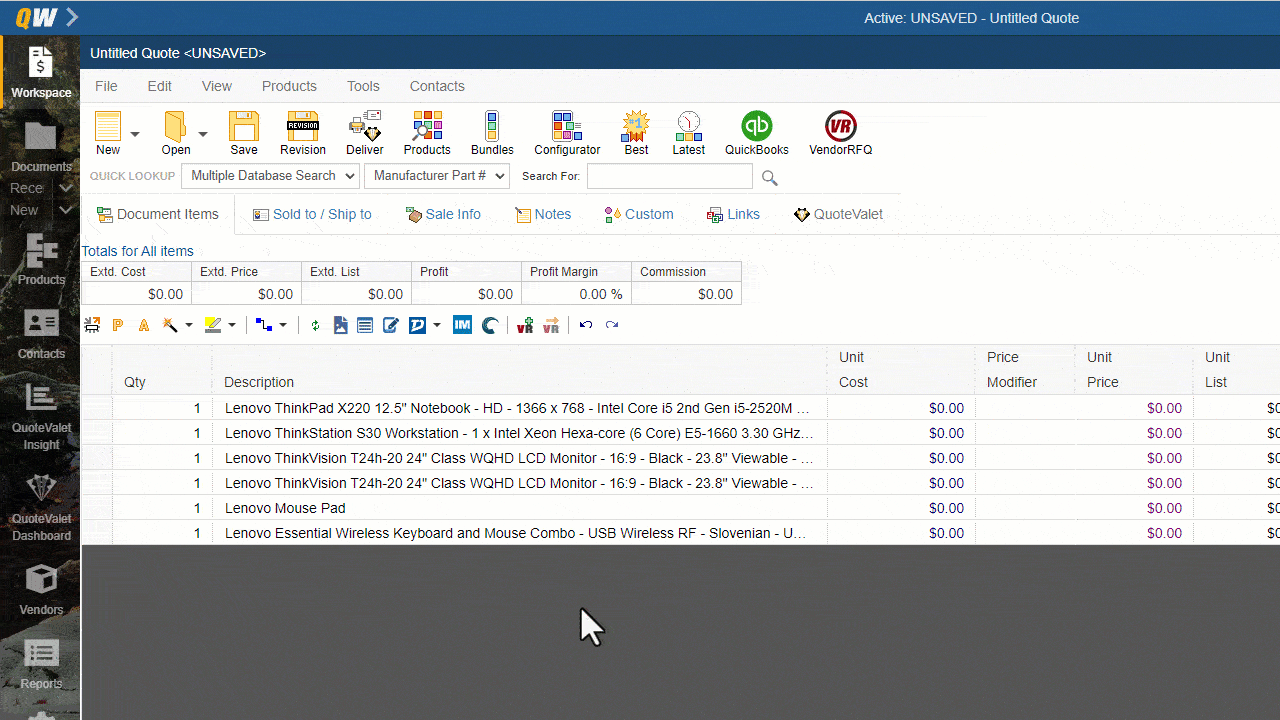Viewport: 1280px width, 720px height.
Task: Click the Vendors sidebar icon
Action: tap(40, 588)
